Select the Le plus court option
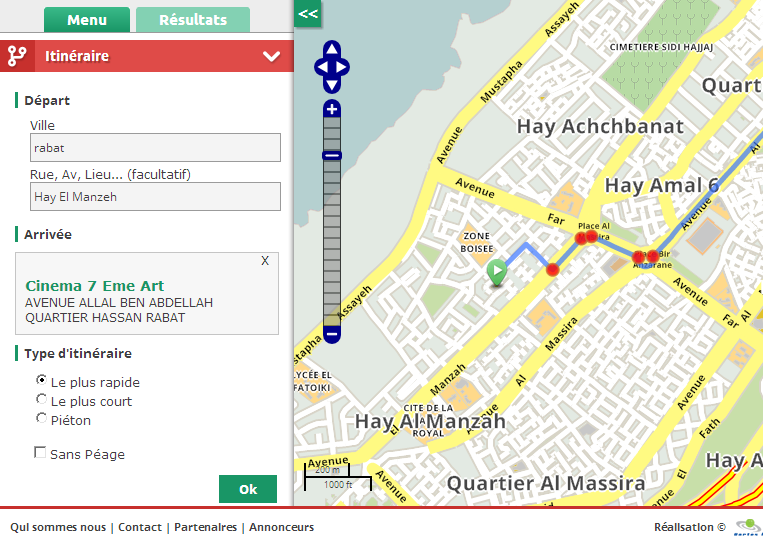763x545 pixels. pos(42,400)
